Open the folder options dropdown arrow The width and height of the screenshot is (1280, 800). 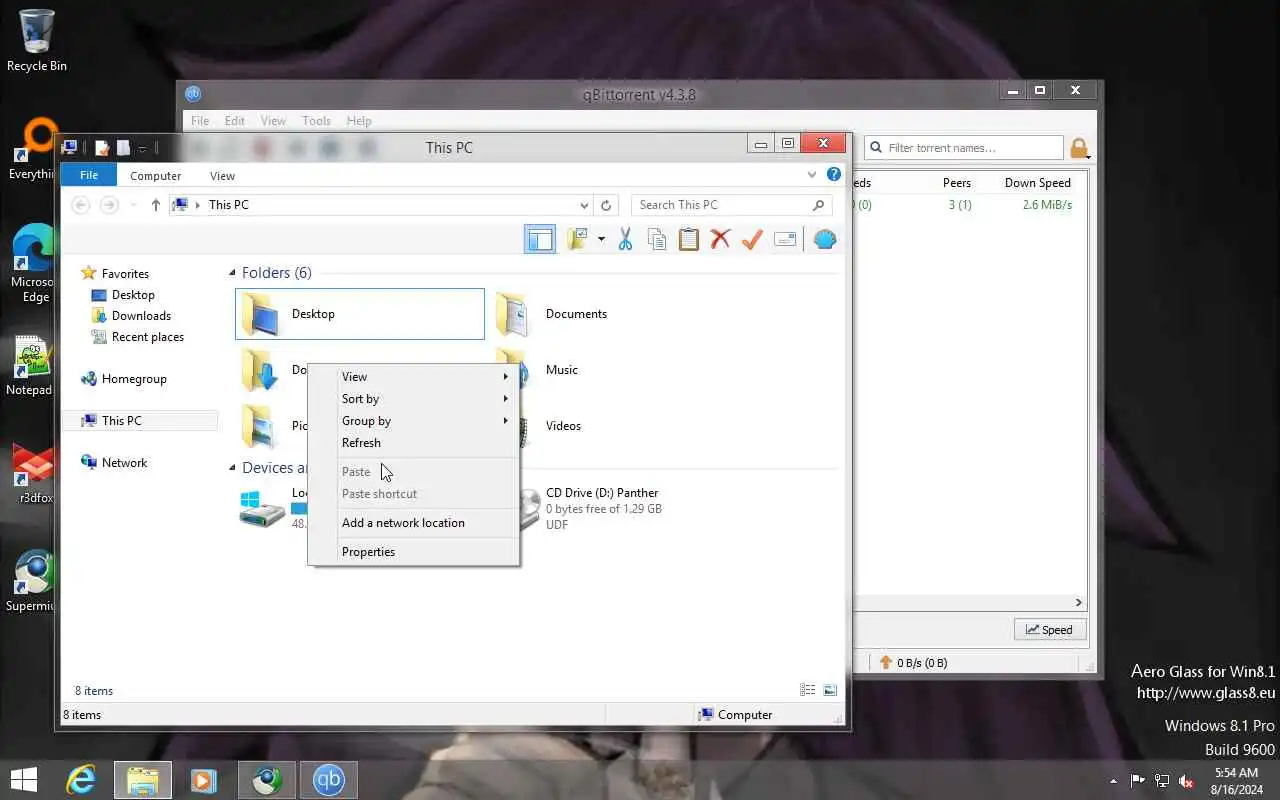pos(601,239)
